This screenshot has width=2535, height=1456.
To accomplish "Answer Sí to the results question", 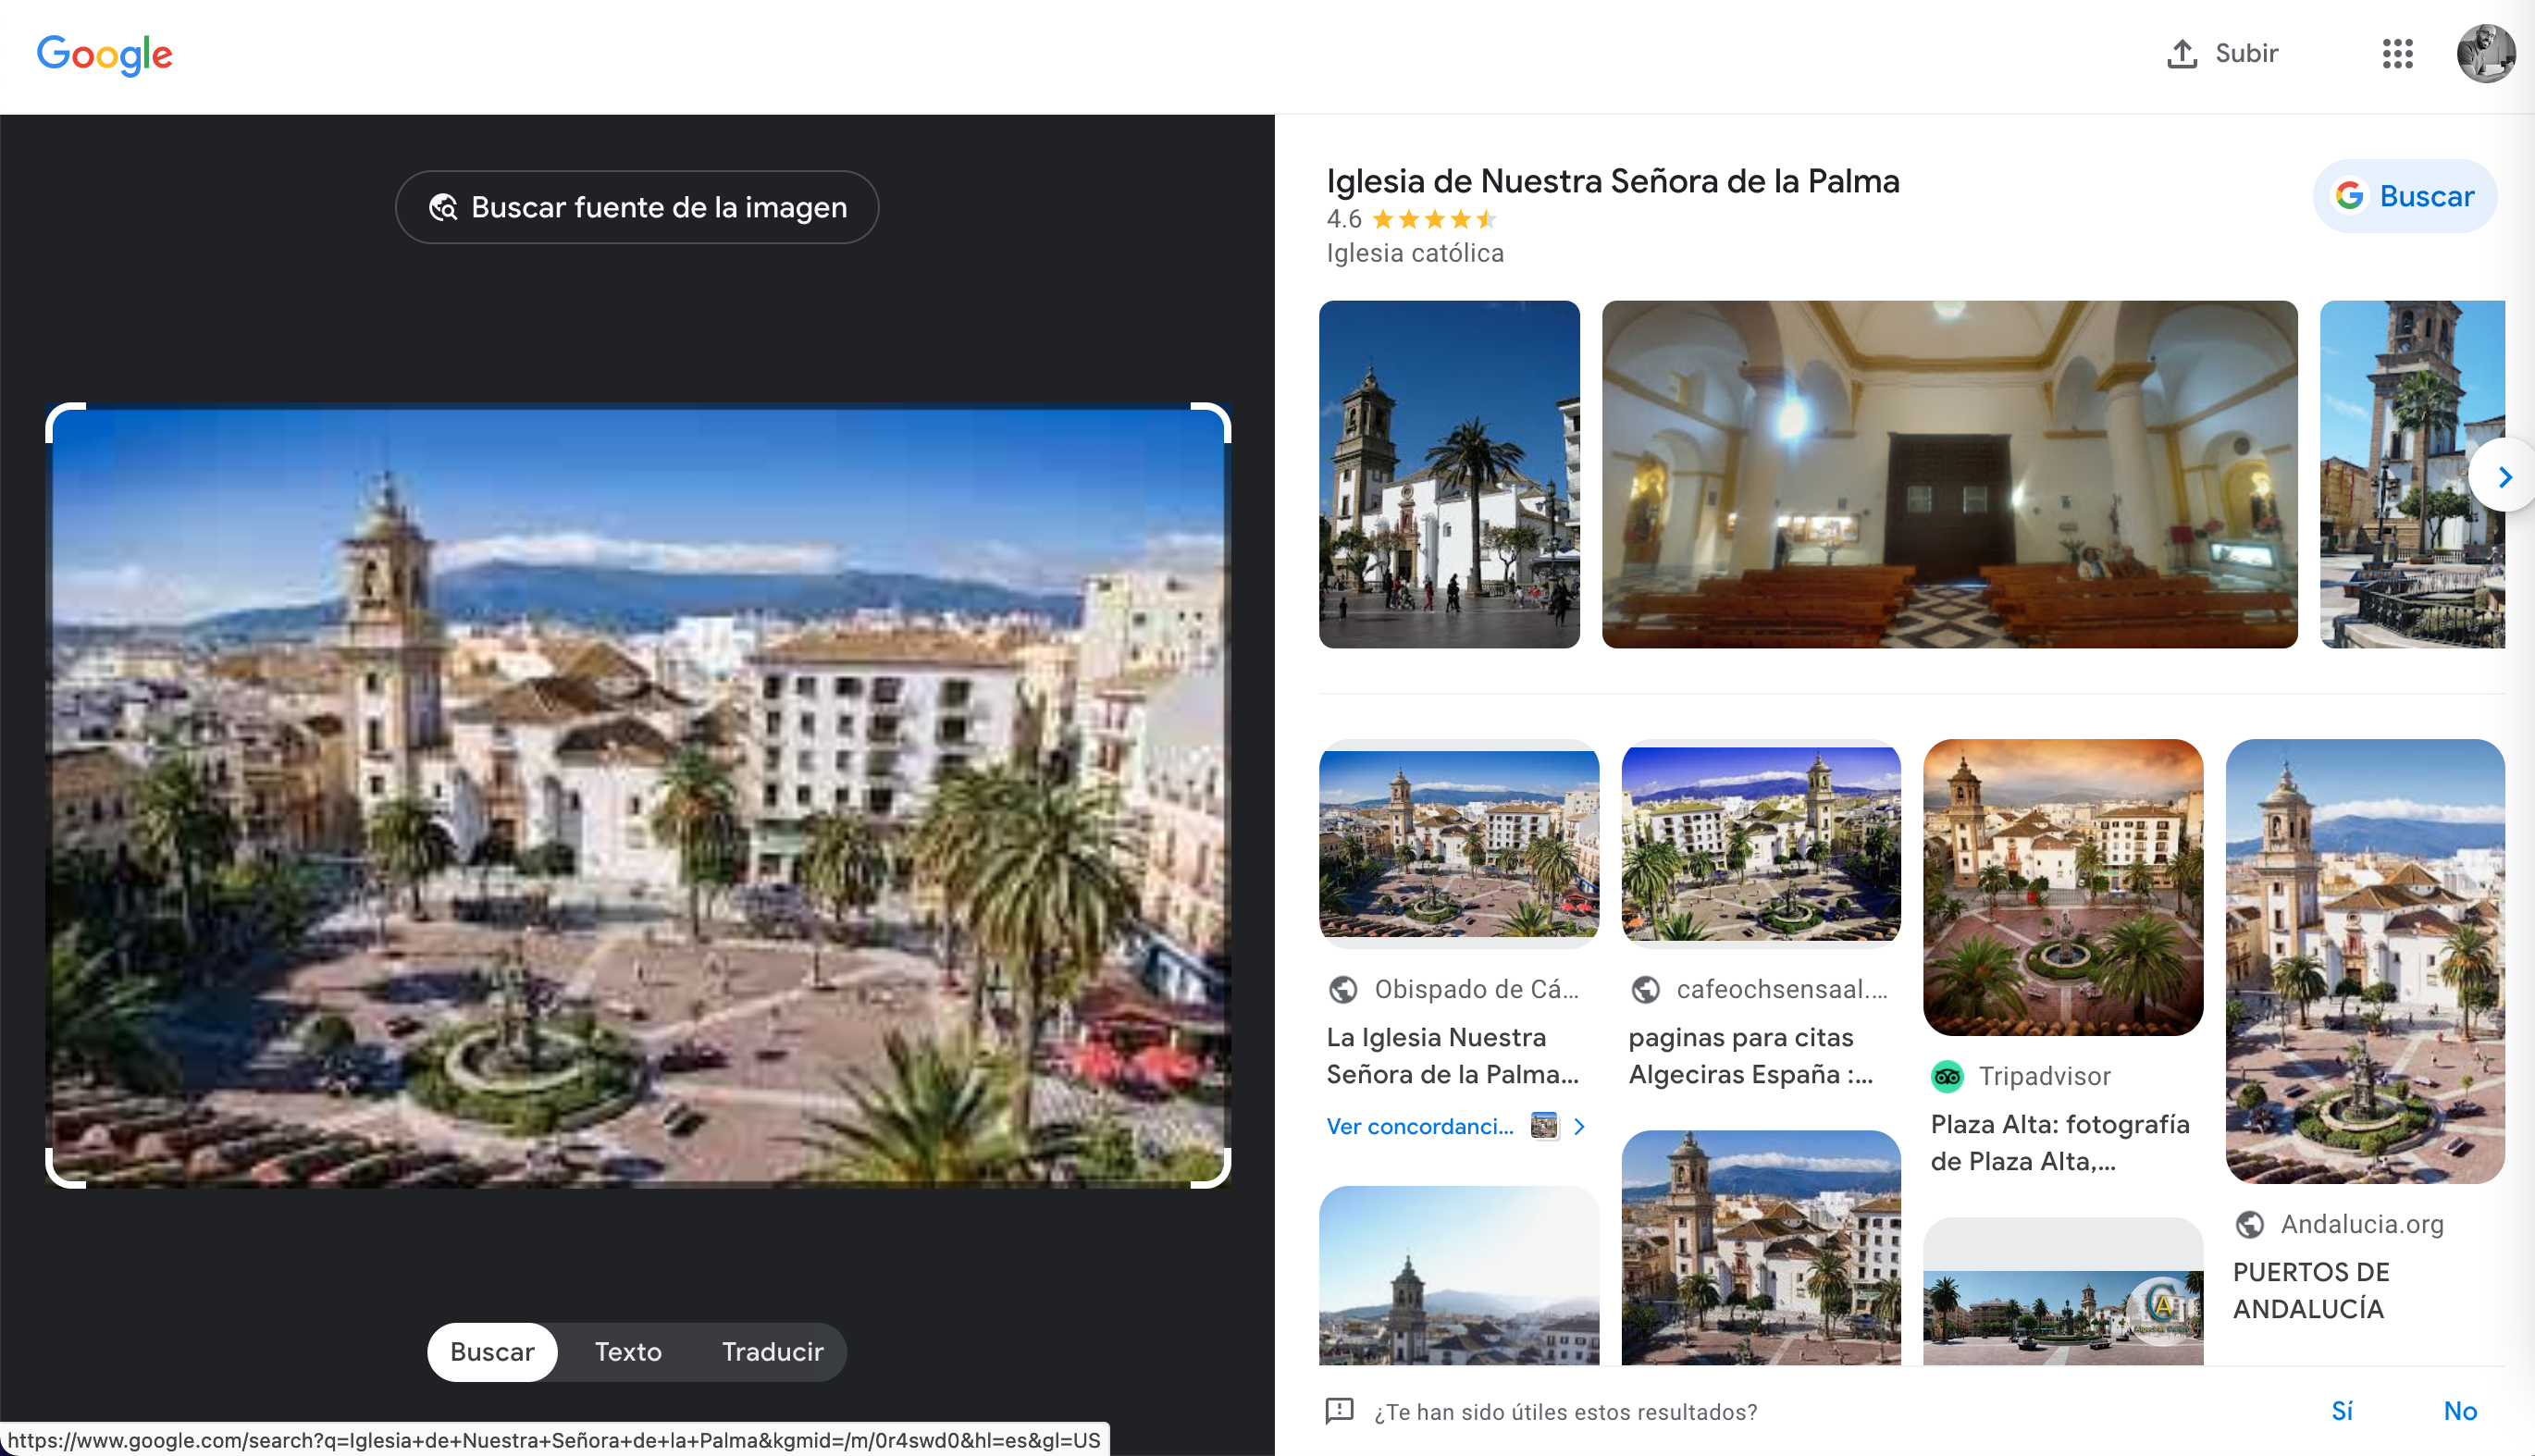I will (x=2342, y=1410).
